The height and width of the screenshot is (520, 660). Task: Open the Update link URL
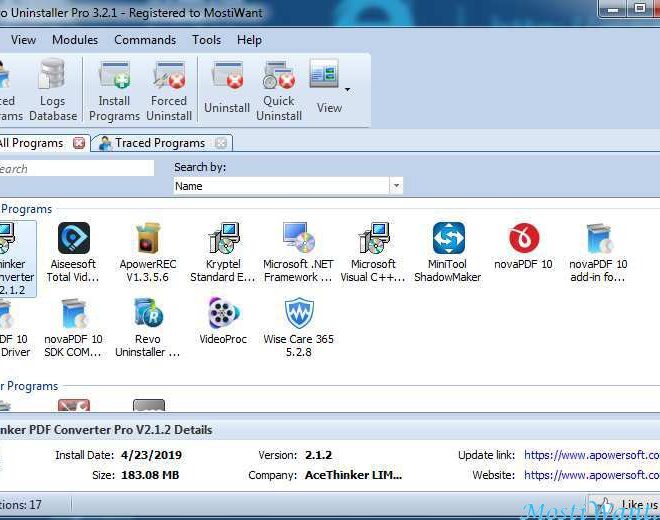point(591,455)
